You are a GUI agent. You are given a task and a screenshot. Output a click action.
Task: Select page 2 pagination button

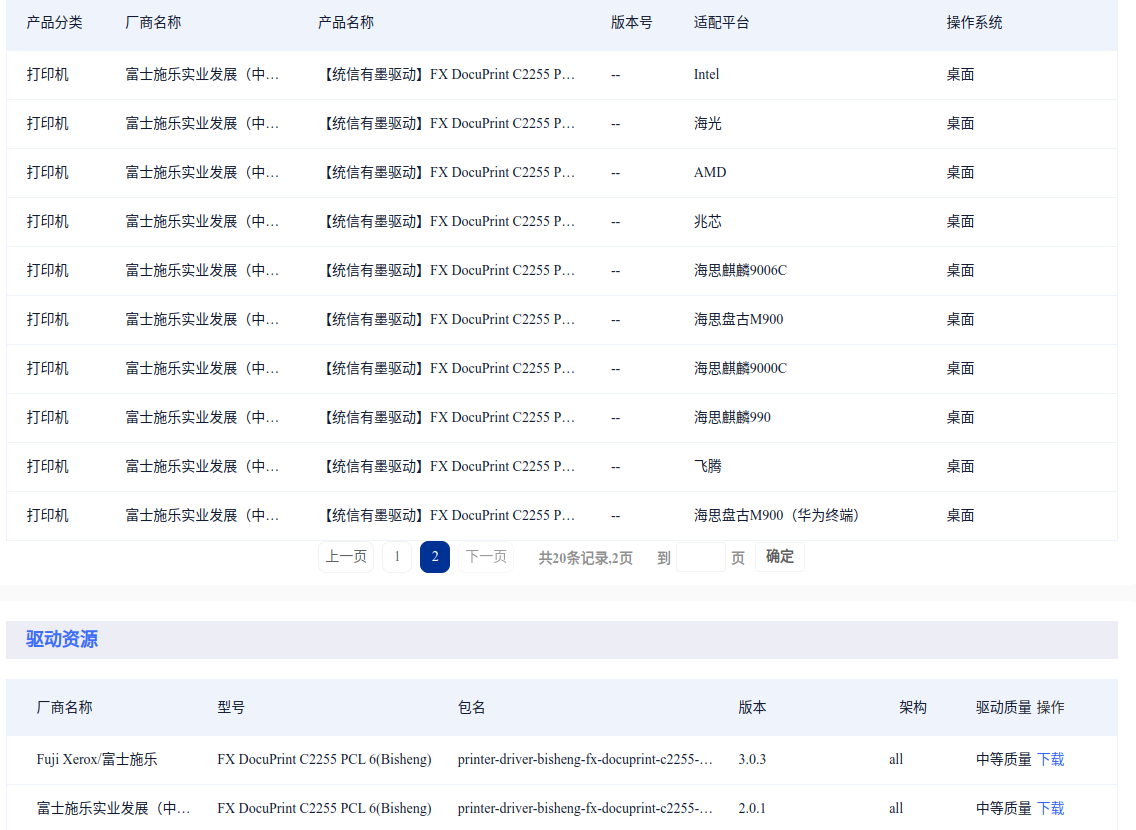[435, 557]
